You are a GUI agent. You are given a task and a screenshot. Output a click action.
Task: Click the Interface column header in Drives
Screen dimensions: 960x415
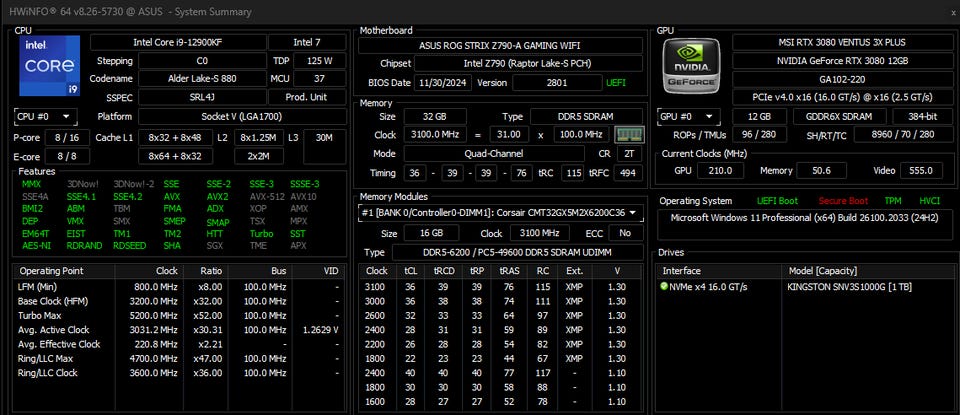coord(719,271)
